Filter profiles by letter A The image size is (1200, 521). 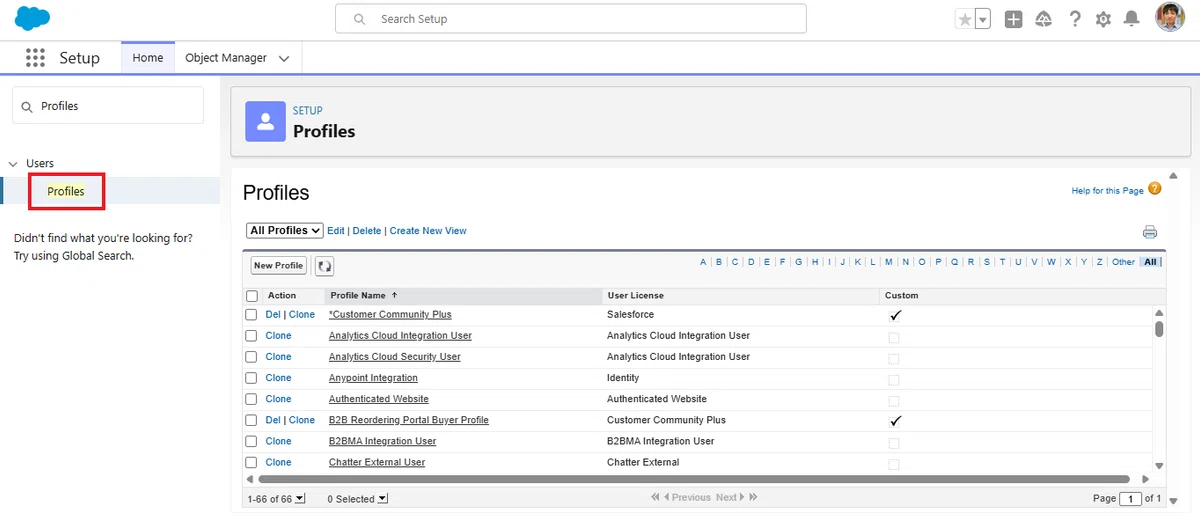click(x=703, y=262)
